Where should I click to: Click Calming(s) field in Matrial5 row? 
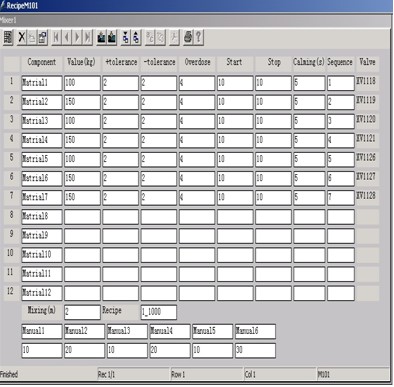tap(309, 159)
